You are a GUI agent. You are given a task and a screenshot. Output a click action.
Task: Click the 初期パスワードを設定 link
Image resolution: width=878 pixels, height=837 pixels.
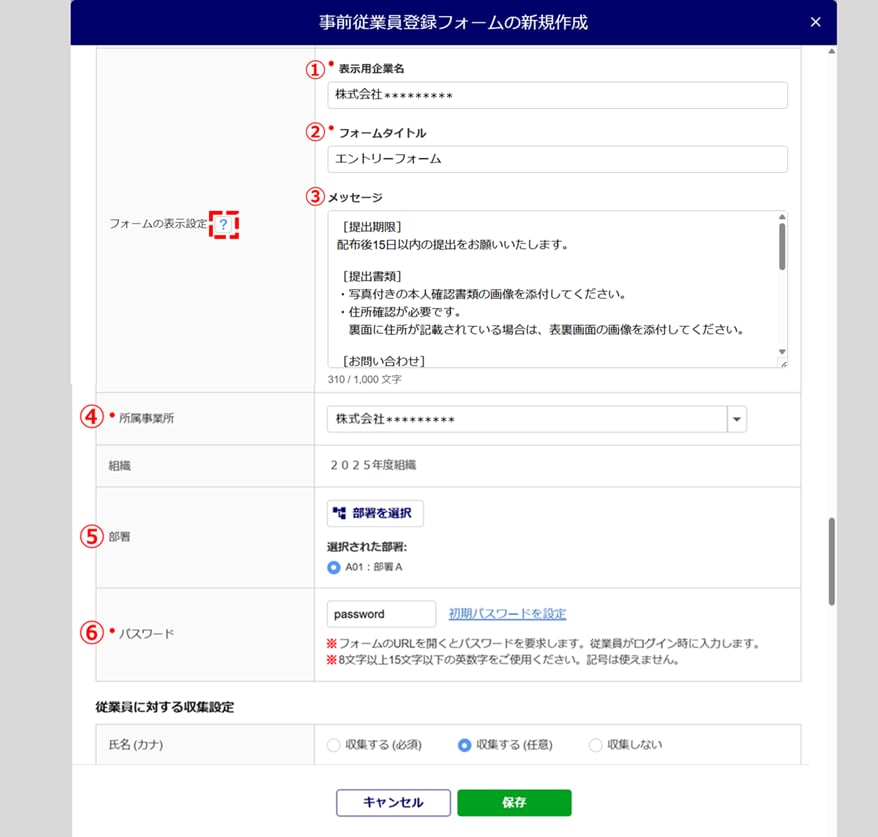click(507, 614)
